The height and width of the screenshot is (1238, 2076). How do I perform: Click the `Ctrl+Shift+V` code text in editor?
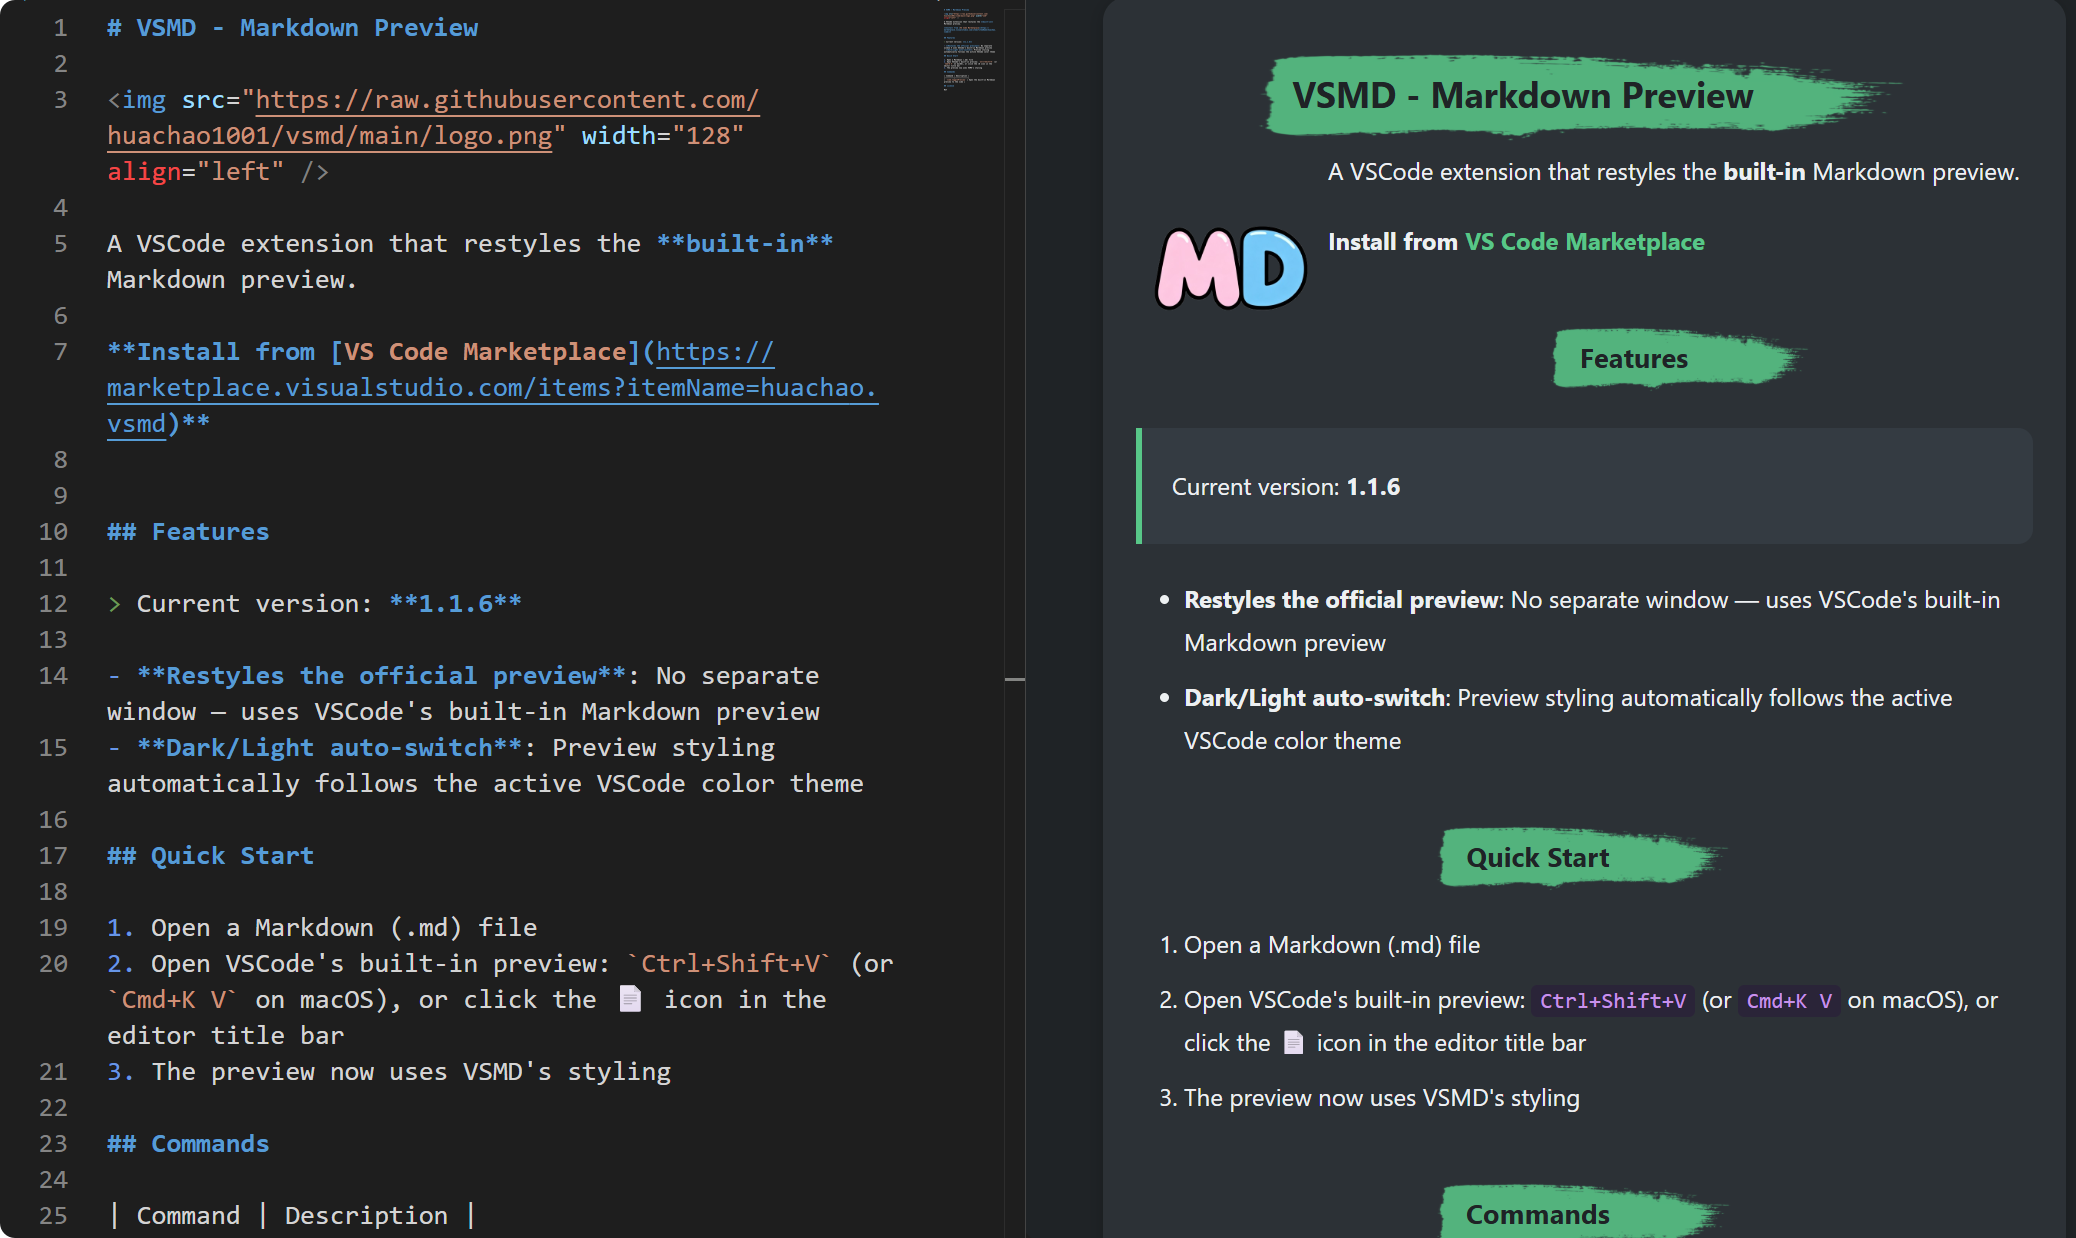(729, 964)
